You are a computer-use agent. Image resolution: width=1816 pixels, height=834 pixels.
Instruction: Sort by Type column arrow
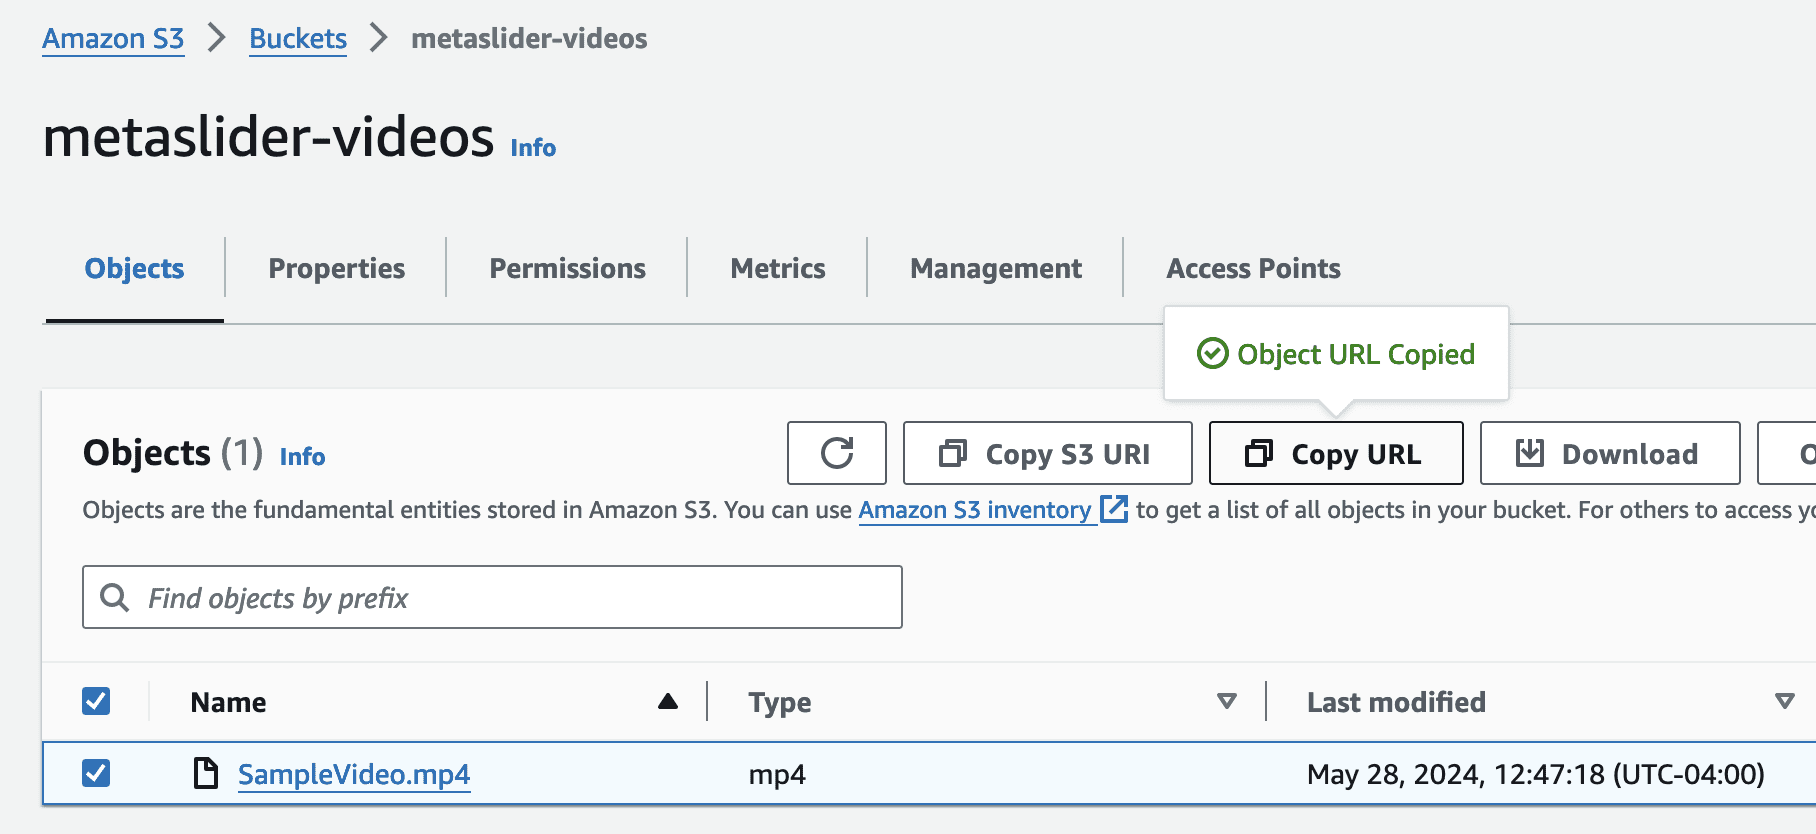[1226, 701]
